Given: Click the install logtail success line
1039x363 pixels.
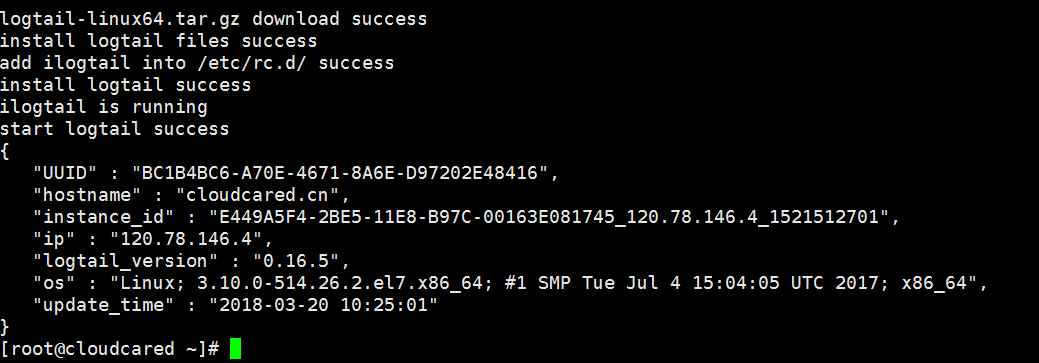Looking at the screenshot, I should (x=126, y=85).
